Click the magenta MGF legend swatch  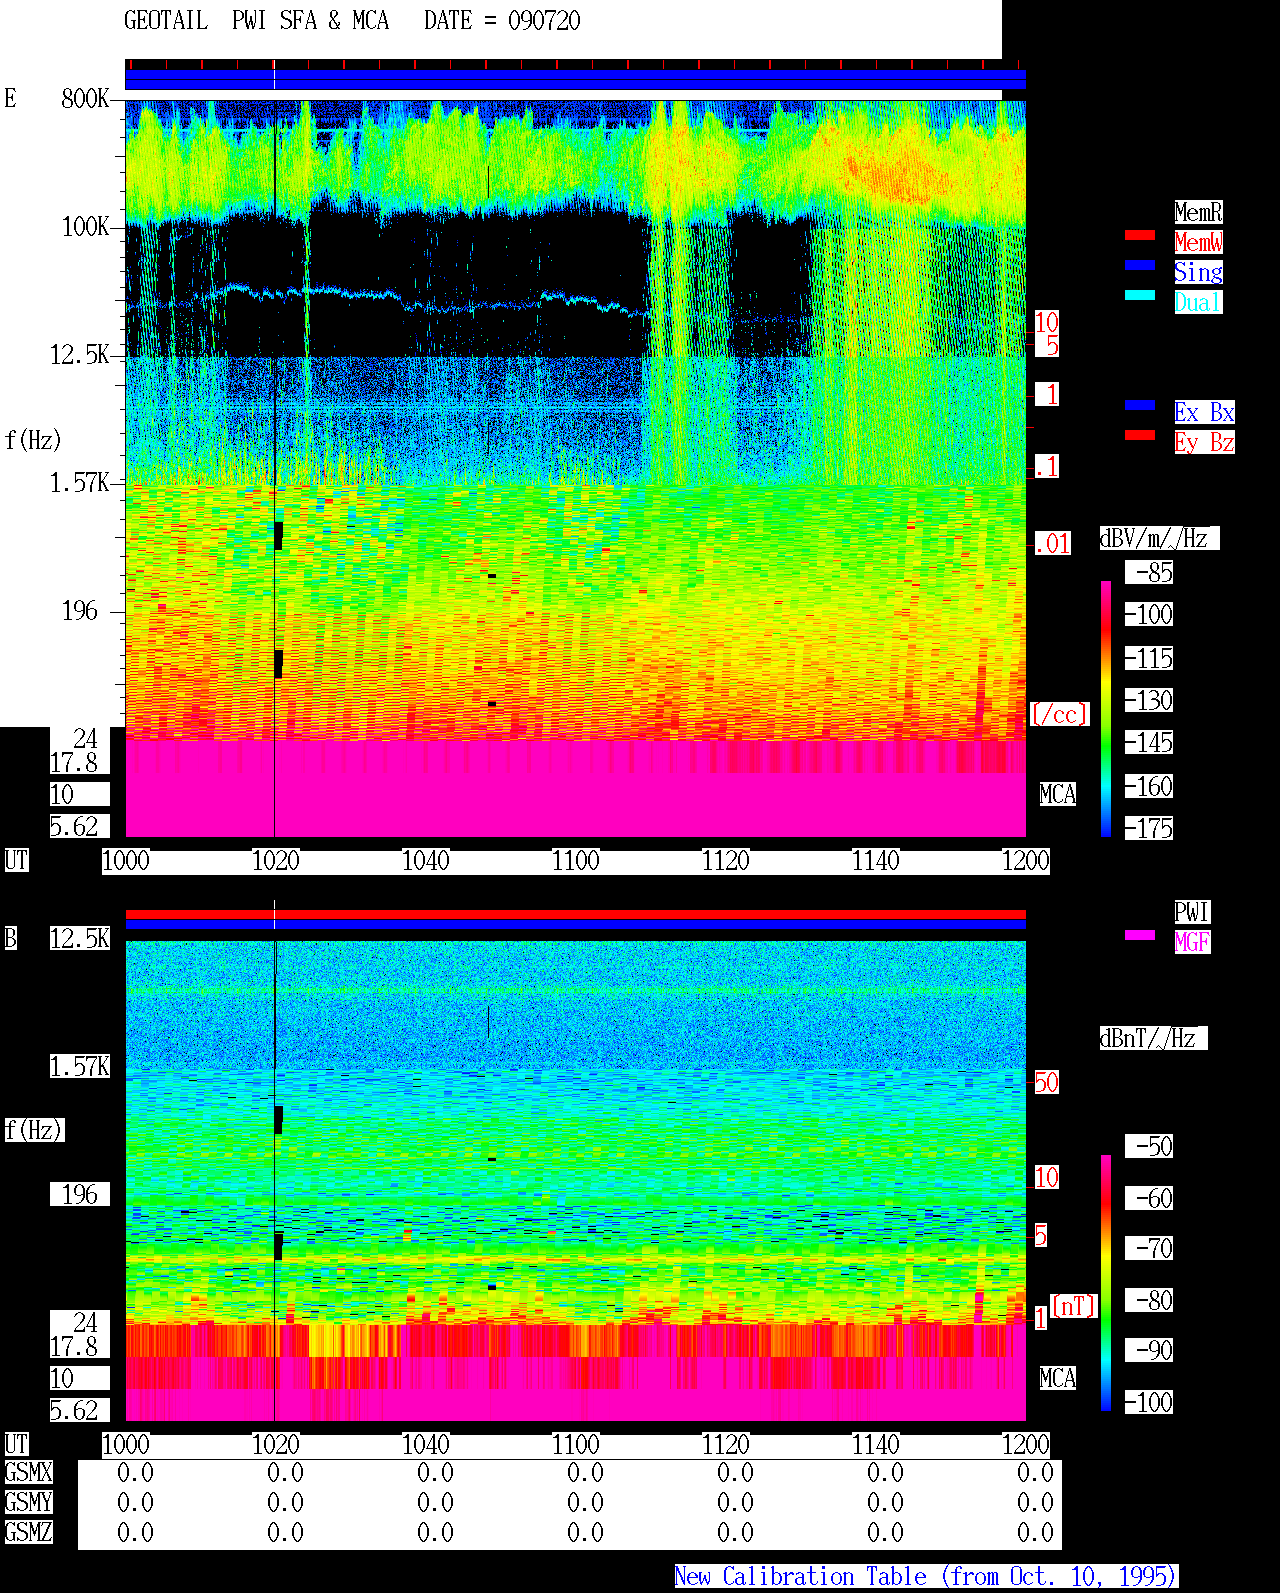coord(1140,935)
